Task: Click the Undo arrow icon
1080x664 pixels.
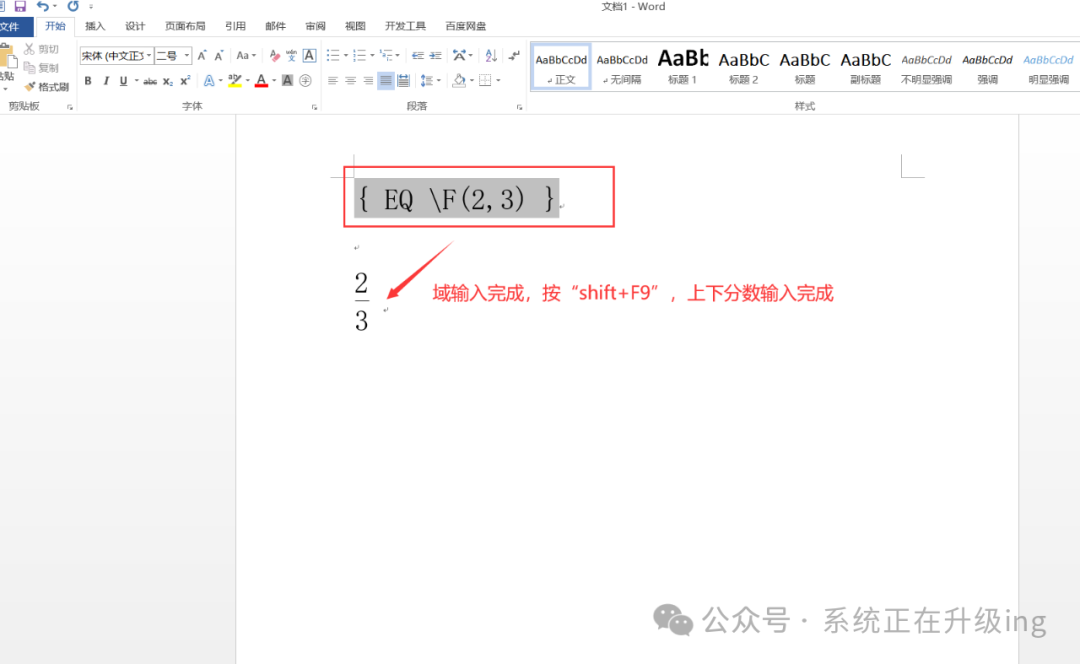Action: pyautogui.click(x=43, y=6)
